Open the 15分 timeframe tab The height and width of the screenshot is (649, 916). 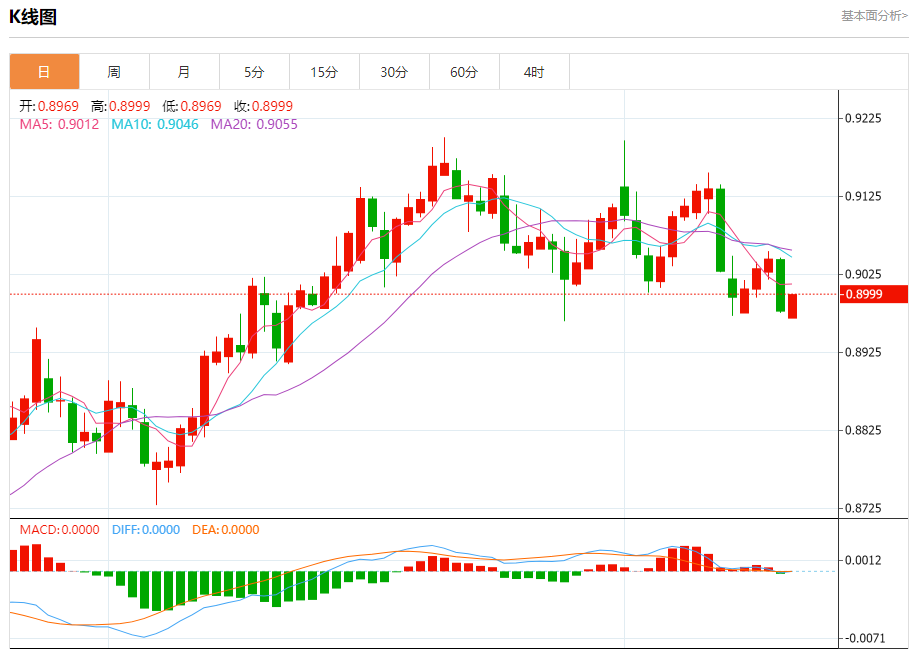(x=325, y=72)
